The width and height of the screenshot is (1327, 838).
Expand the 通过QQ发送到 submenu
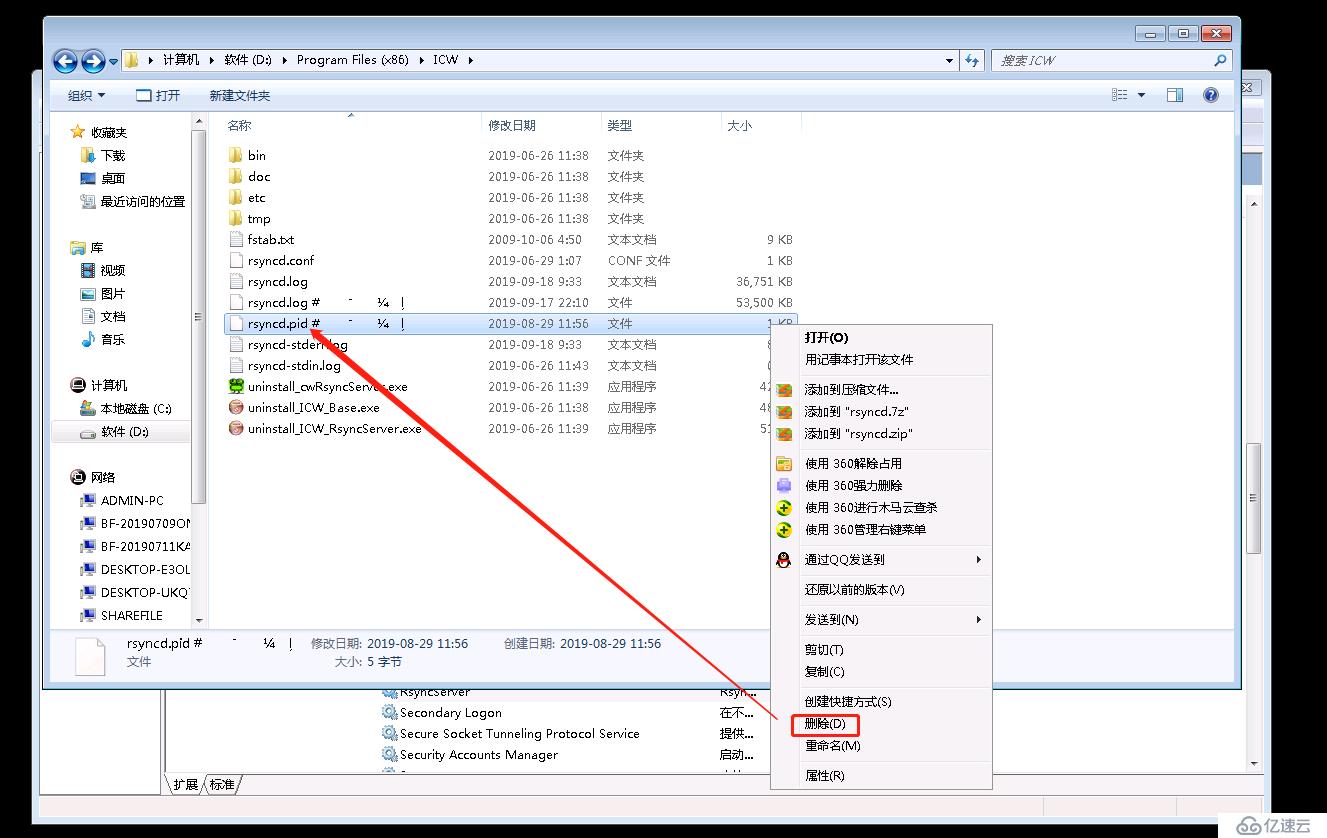click(x=979, y=559)
